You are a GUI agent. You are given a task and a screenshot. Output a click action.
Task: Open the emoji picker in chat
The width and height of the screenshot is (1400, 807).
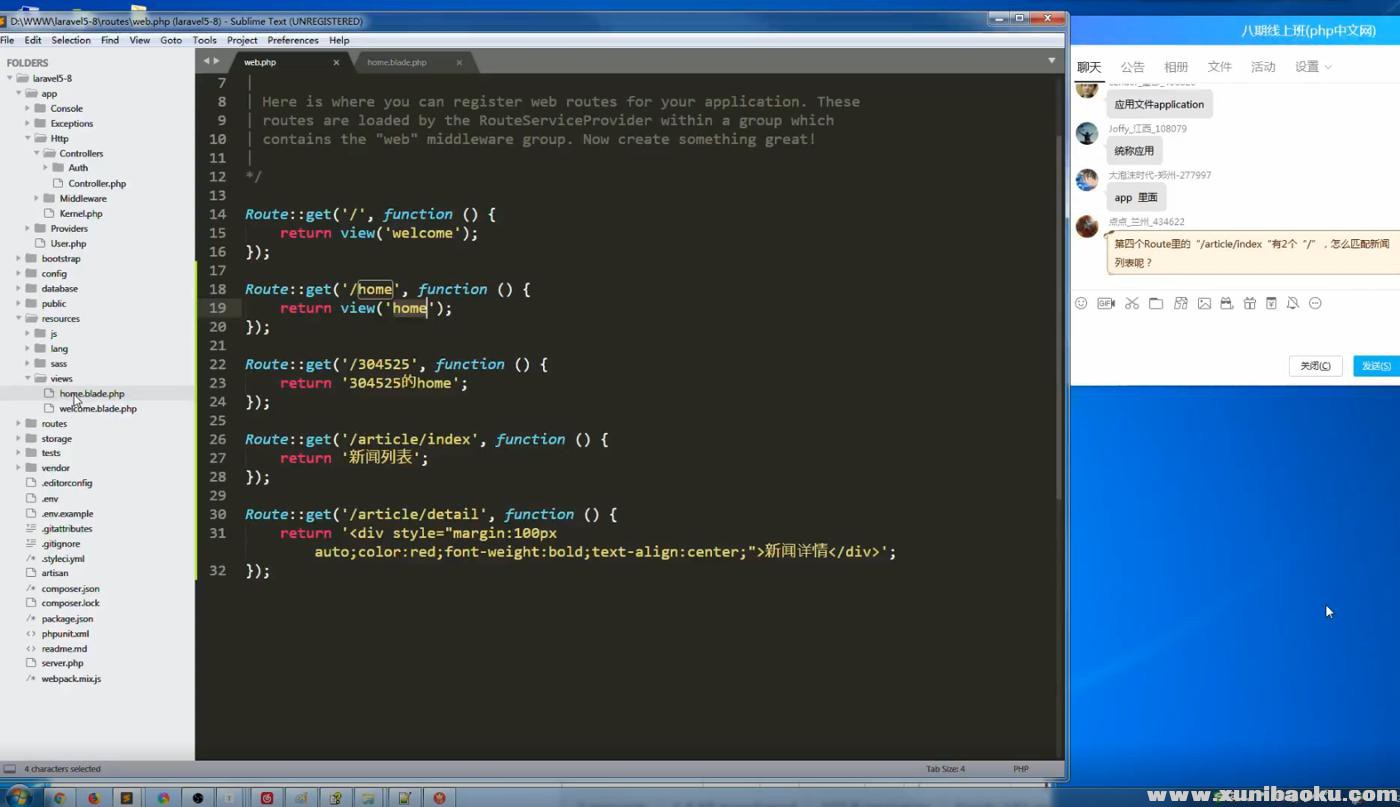[x=1081, y=303]
